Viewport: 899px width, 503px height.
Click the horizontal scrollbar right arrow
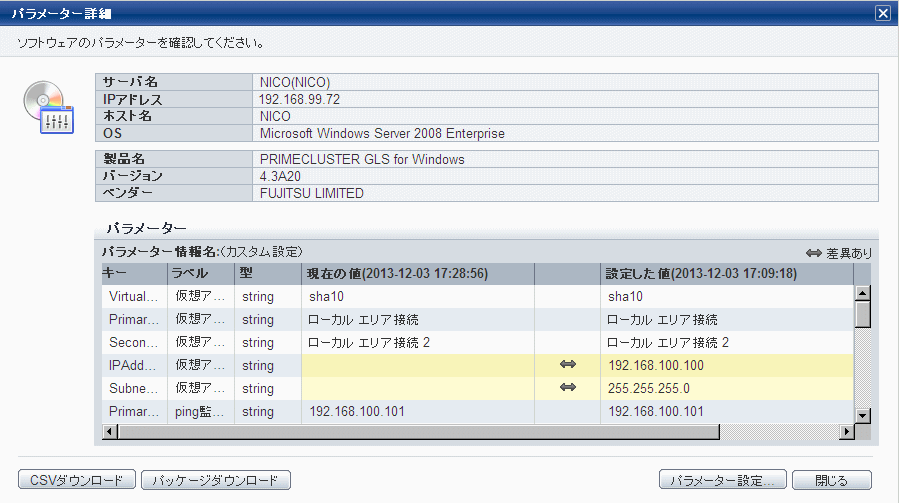[846, 431]
